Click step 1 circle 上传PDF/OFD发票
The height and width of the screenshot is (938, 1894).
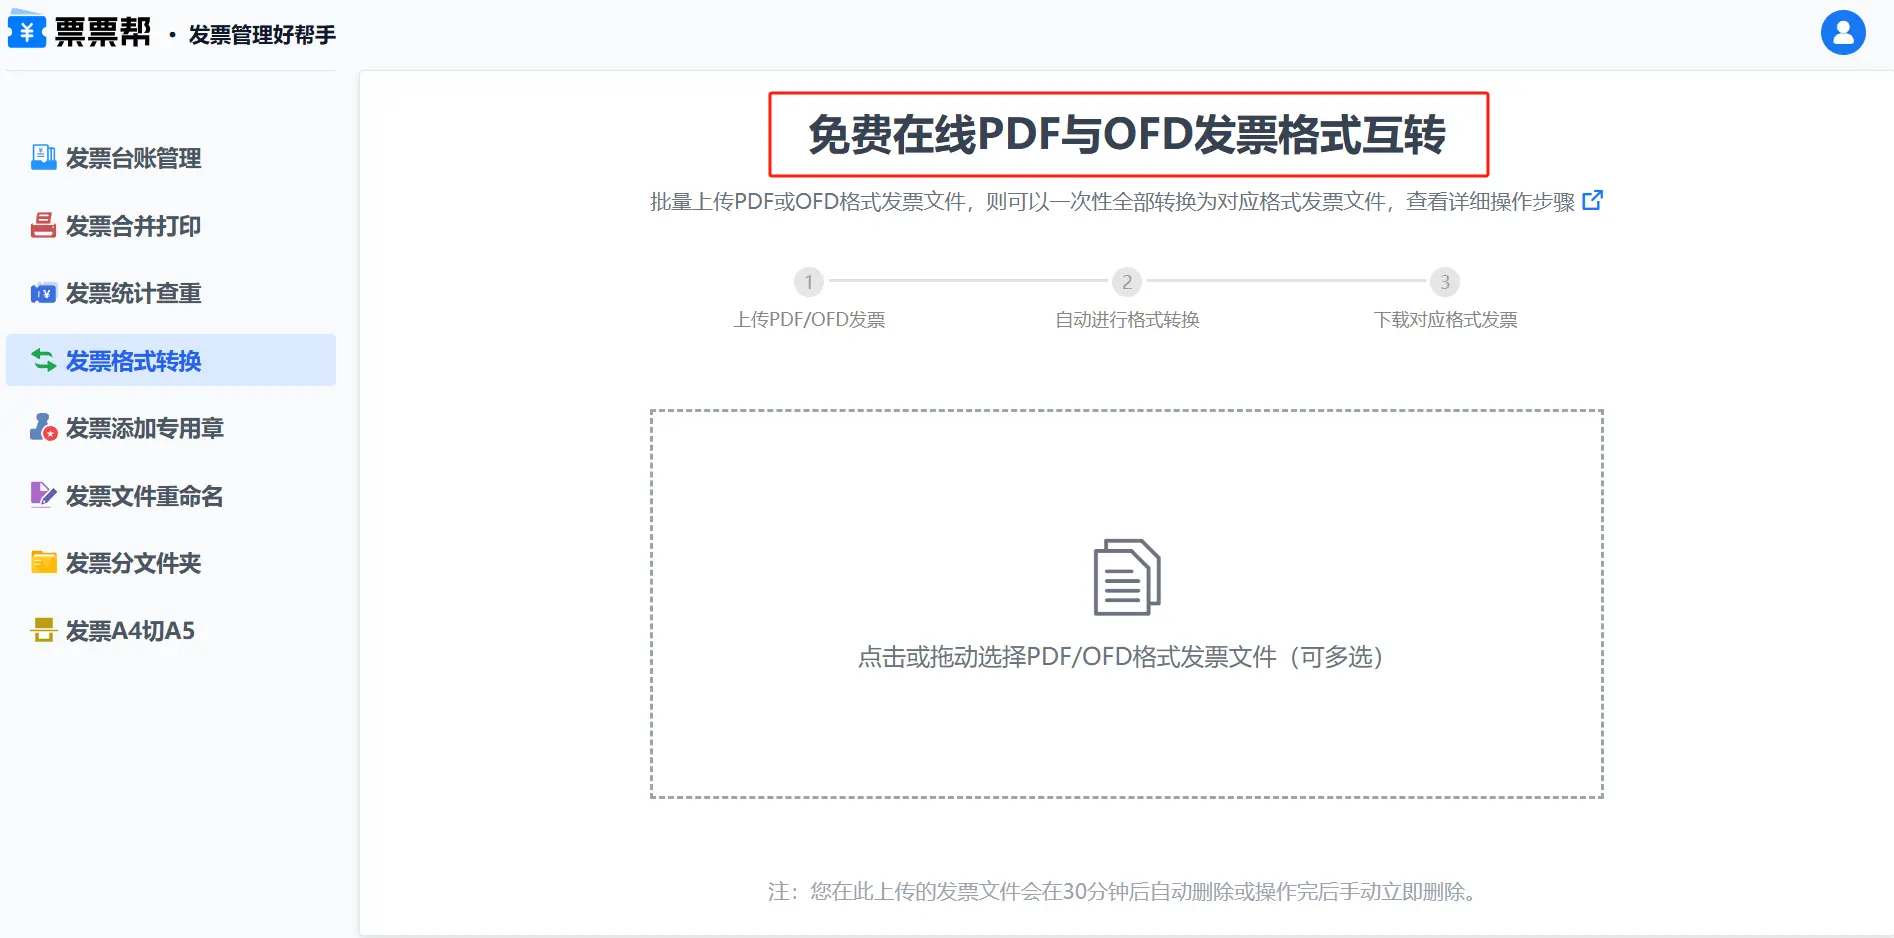[x=809, y=282]
